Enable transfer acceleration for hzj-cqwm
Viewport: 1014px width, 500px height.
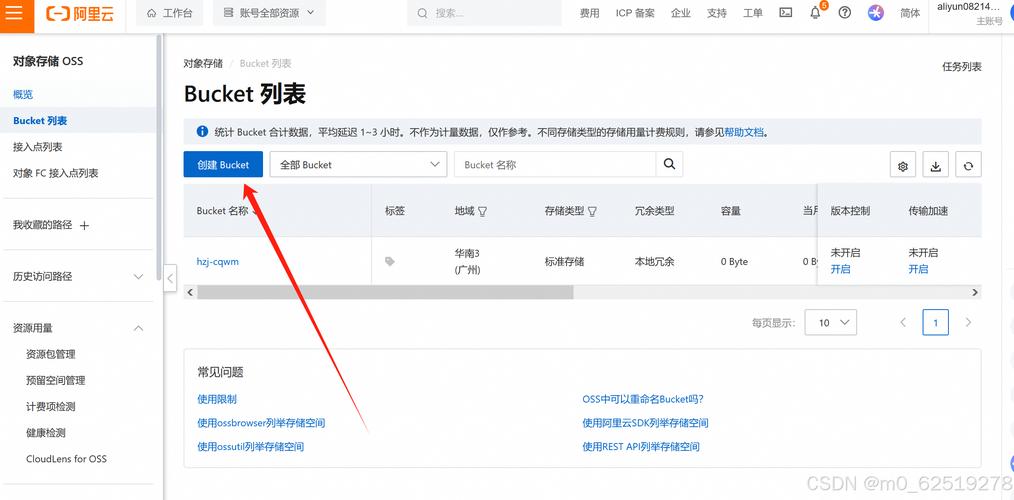[918, 269]
